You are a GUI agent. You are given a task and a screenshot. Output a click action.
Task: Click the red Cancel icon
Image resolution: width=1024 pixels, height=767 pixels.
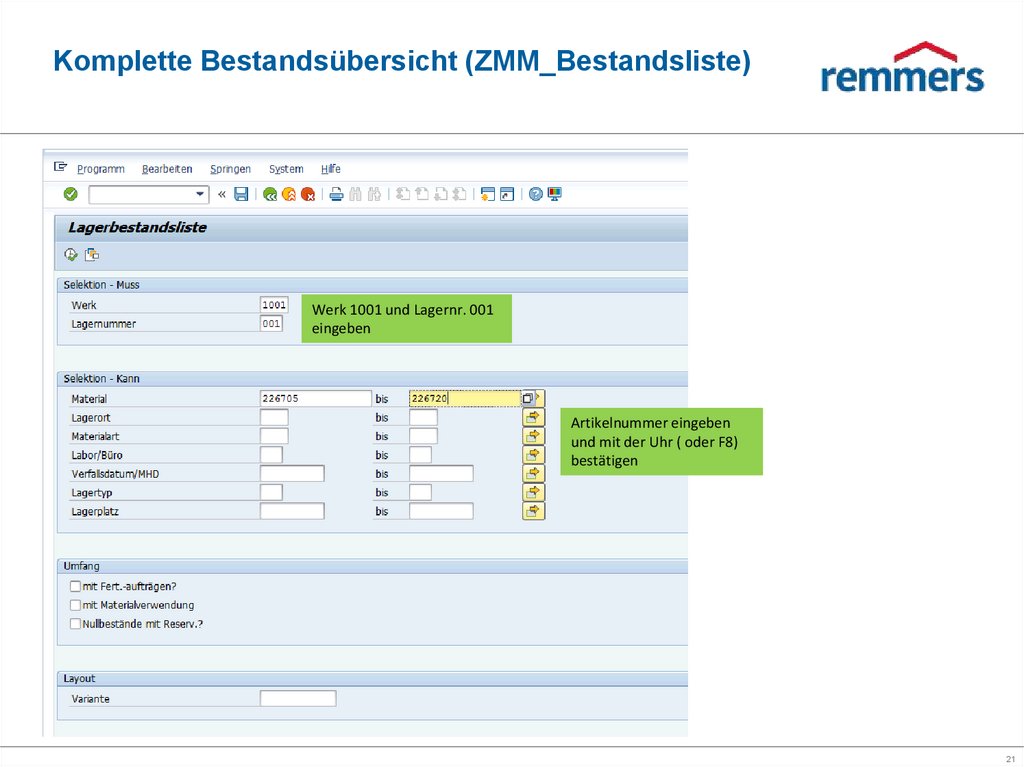(307, 193)
